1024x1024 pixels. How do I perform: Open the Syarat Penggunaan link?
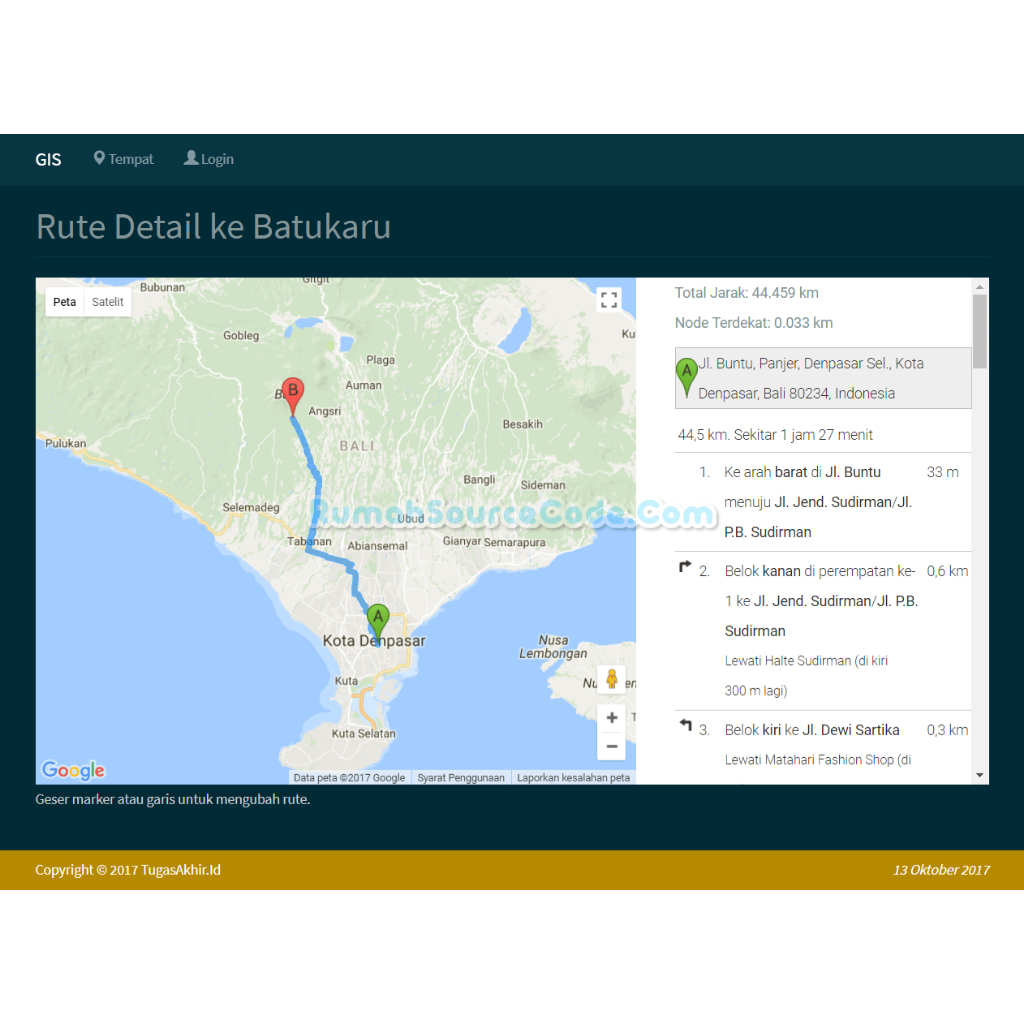pos(461,777)
